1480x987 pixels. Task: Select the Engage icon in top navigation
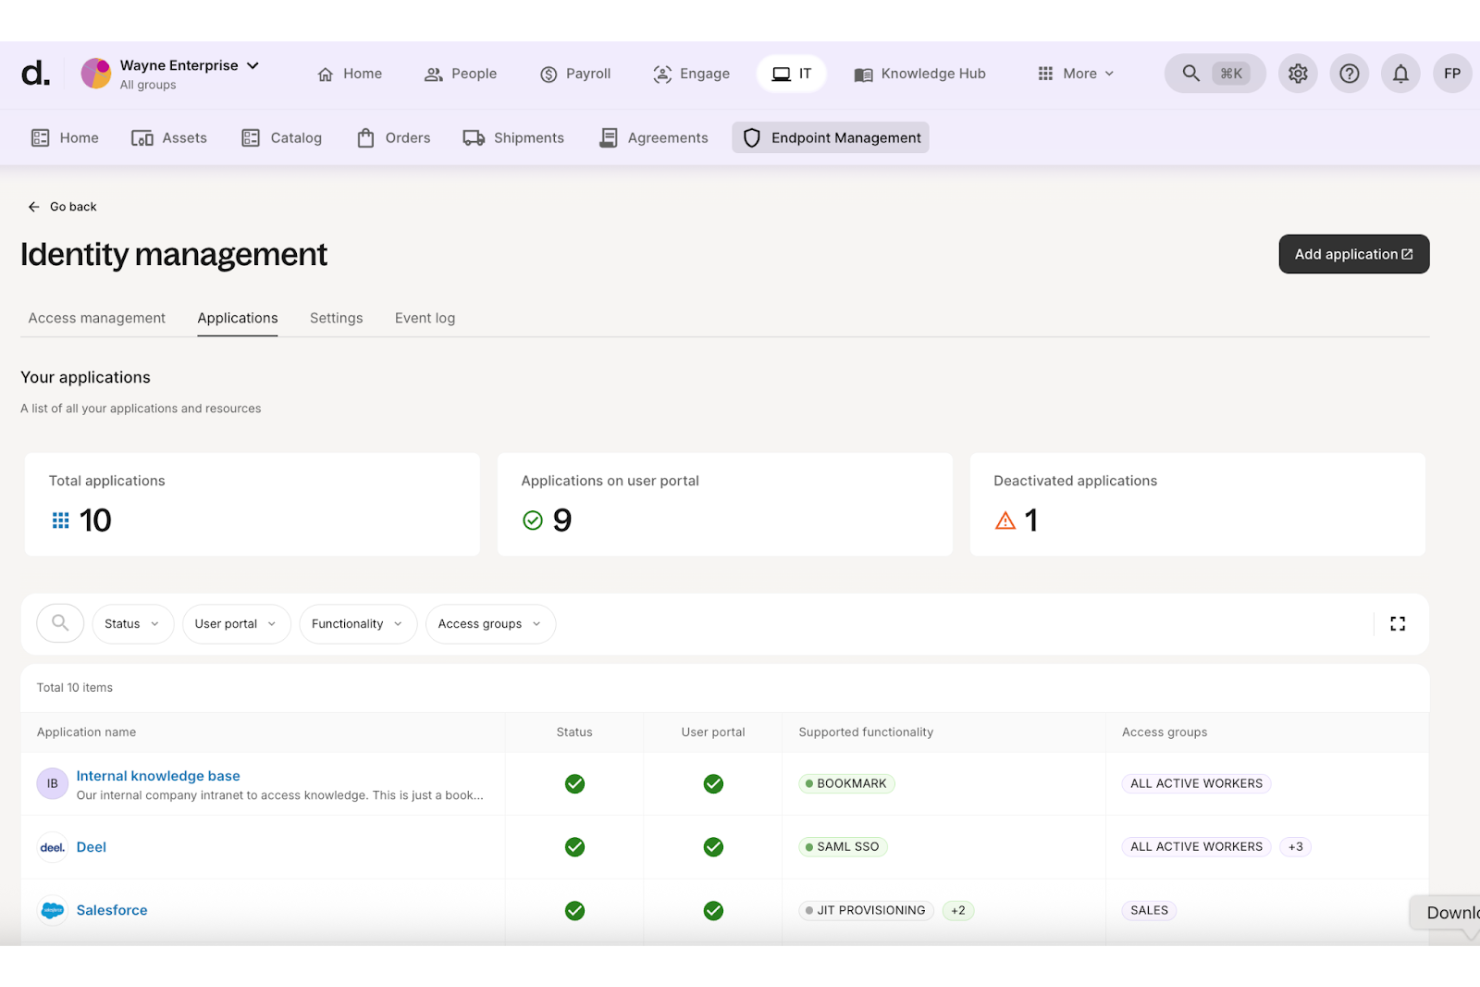662,73
